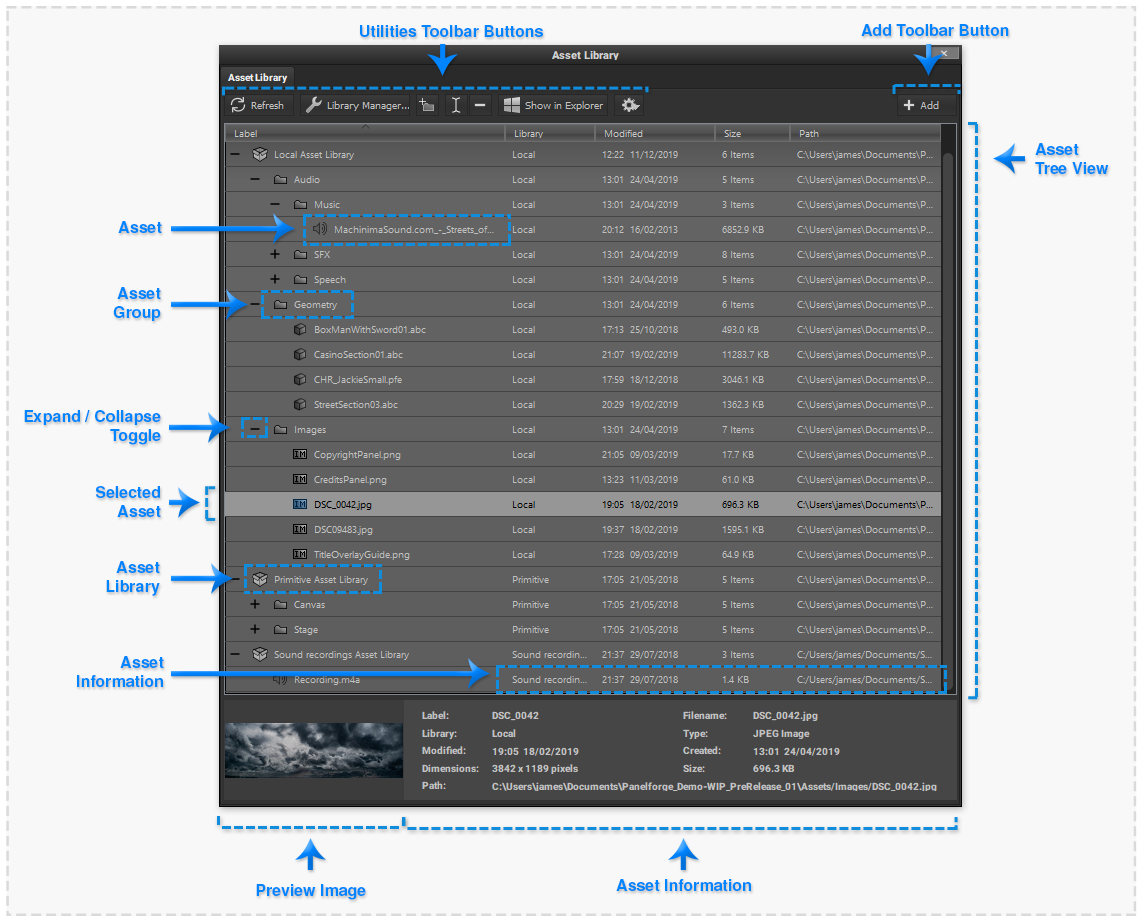Viewport: 1143px width, 923px height.
Task: Click the speaker icon beside MachinimaSound asset
Action: click(x=319, y=230)
